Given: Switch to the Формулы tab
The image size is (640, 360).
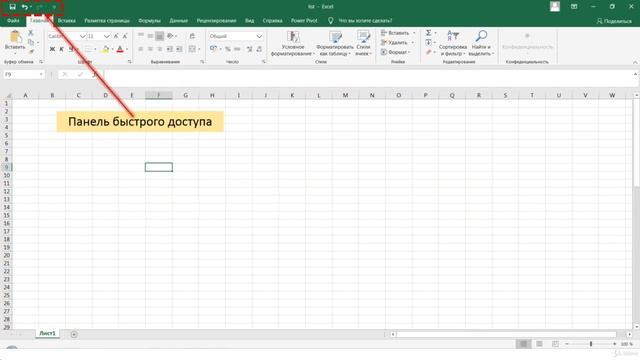Looking at the screenshot, I should (x=149, y=20).
